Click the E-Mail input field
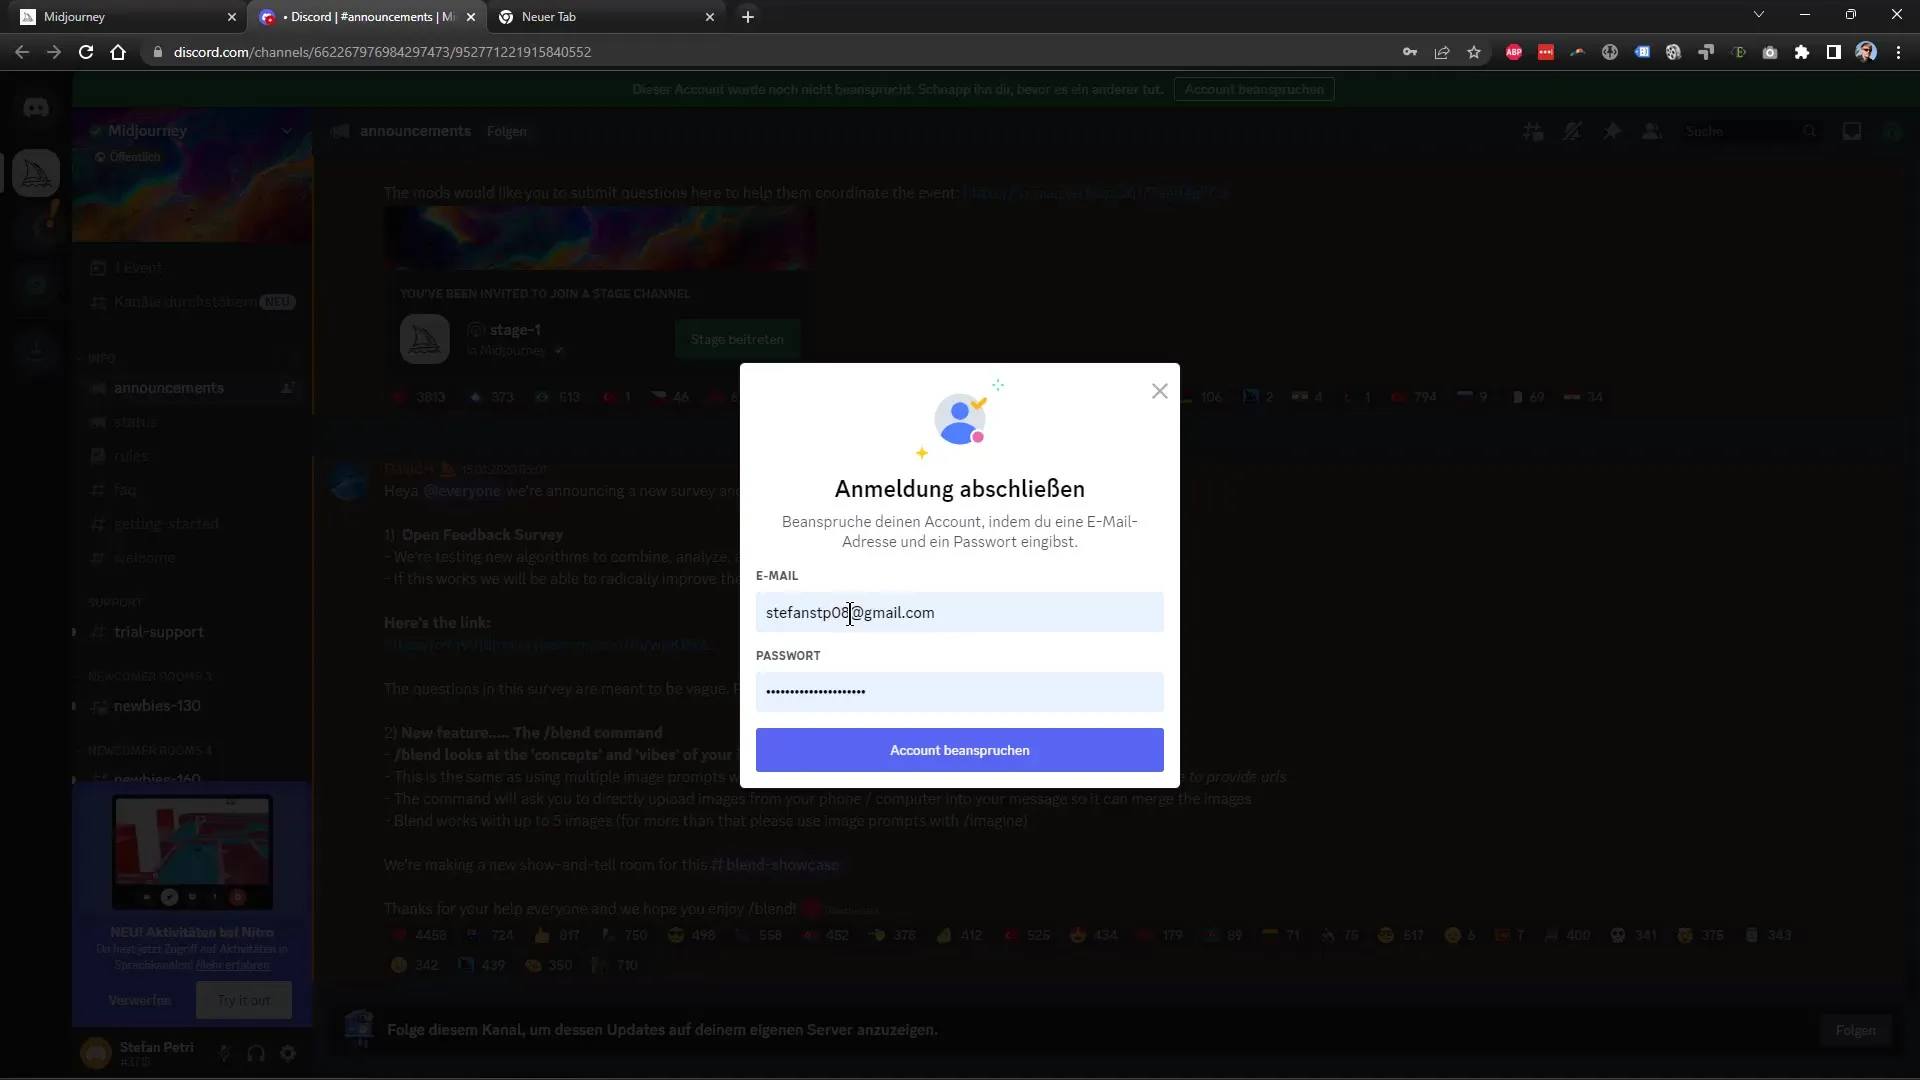The height and width of the screenshot is (1080, 1920). pyautogui.click(x=959, y=612)
